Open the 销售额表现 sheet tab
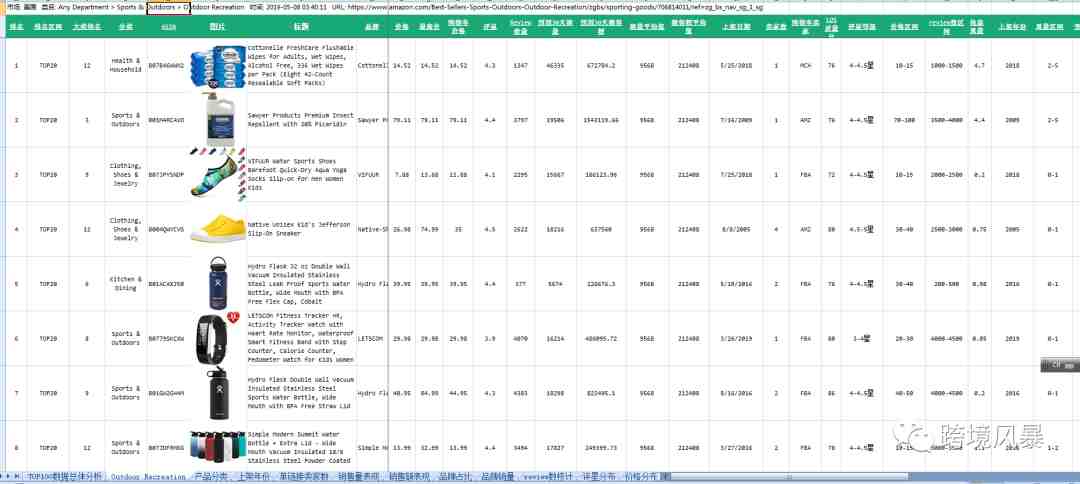The width and height of the screenshot is (1080, 484). [x=409, y=476]
